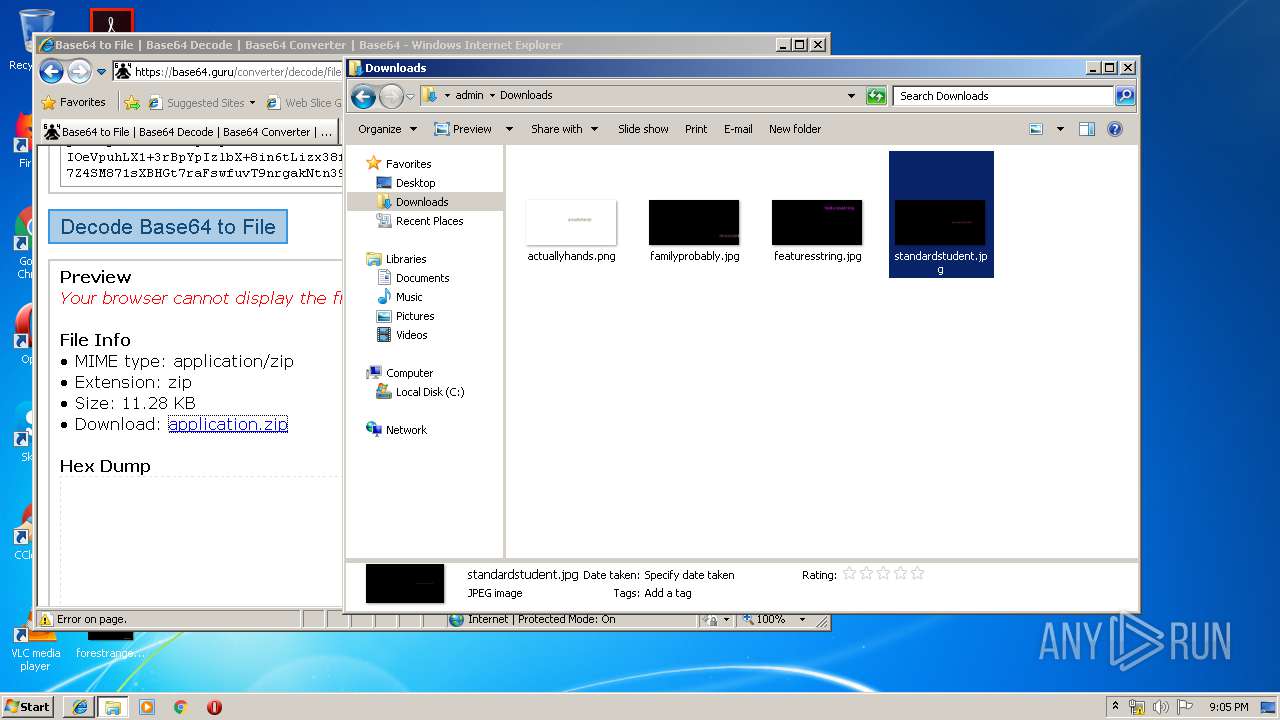
Task: Select the featuresstring.jpg thumbnail
Action: coord(817,222)
